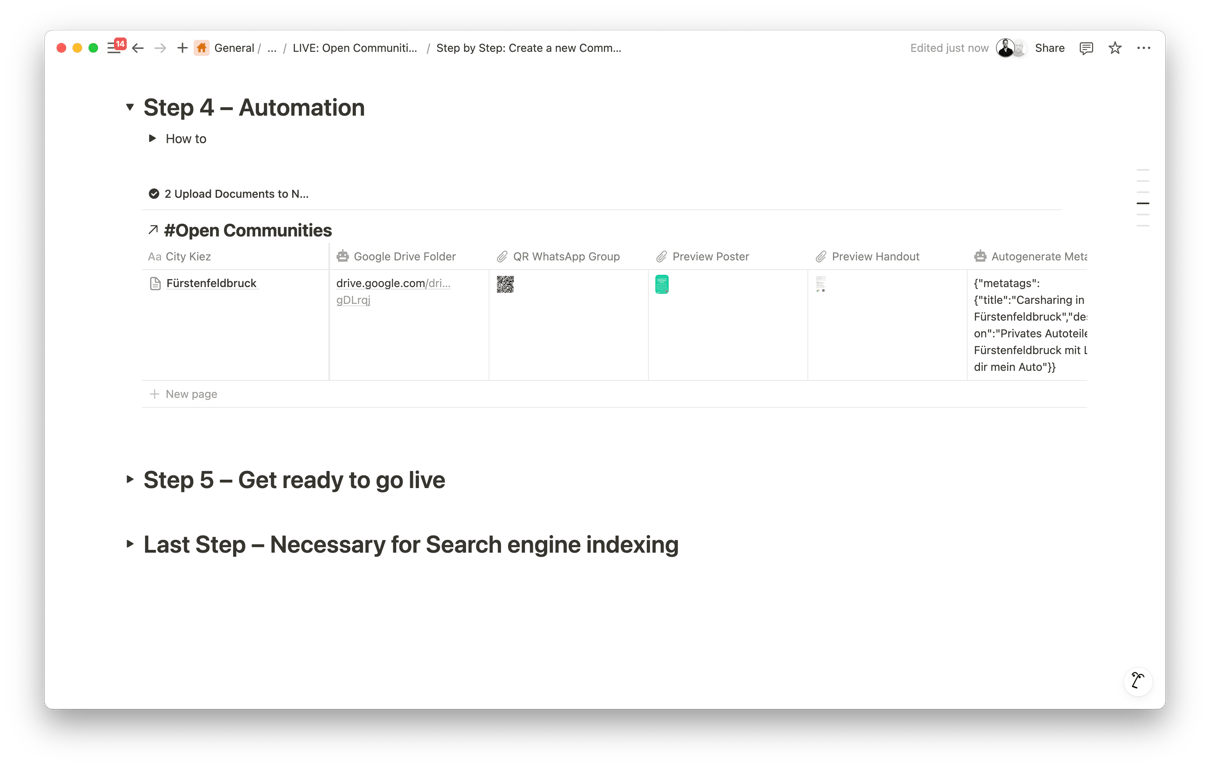Viewport: 1210px width, 768px height.
Task: Click the Step 4 – Automation heading text
Action: pyautogui.click(x=254, y=107)
